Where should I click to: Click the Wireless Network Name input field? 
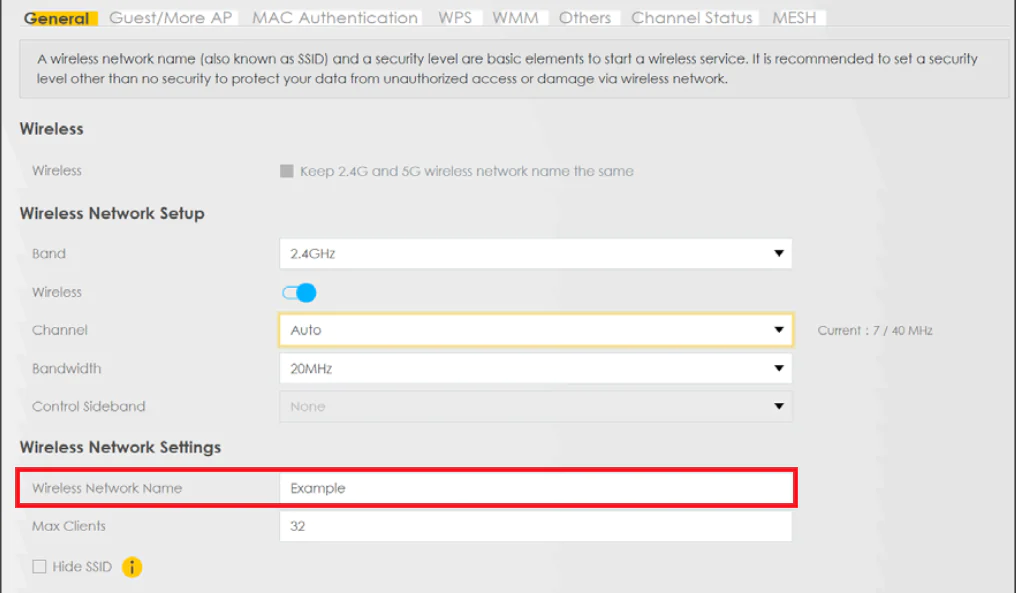coord(535,489)
